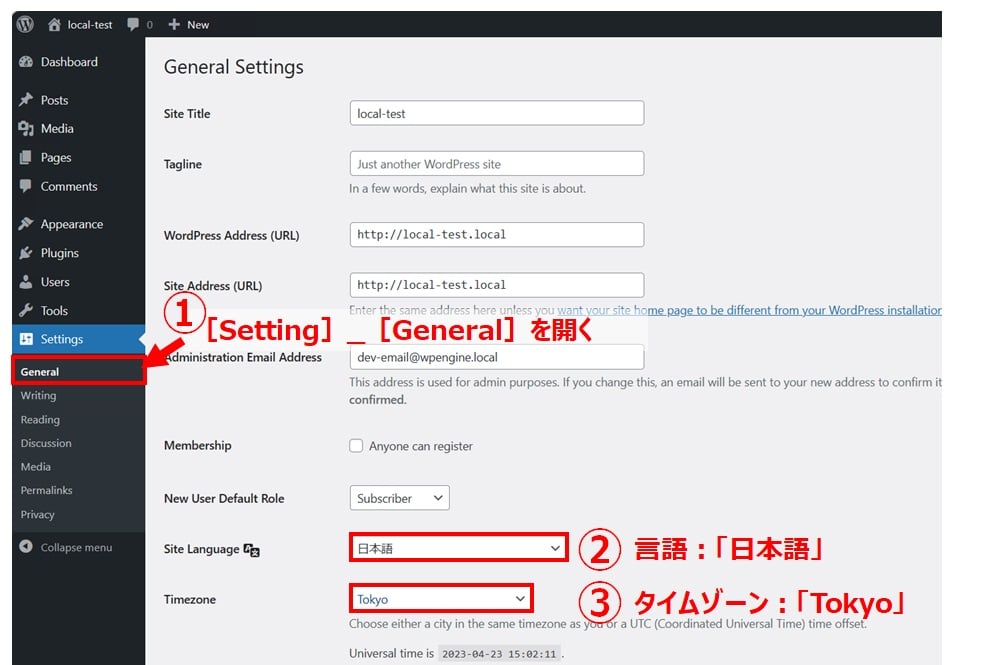The width and height of the screenshot is (1000, 665).
Task: Enable the Anyone can register checkbox
Action: coord(356,446)
